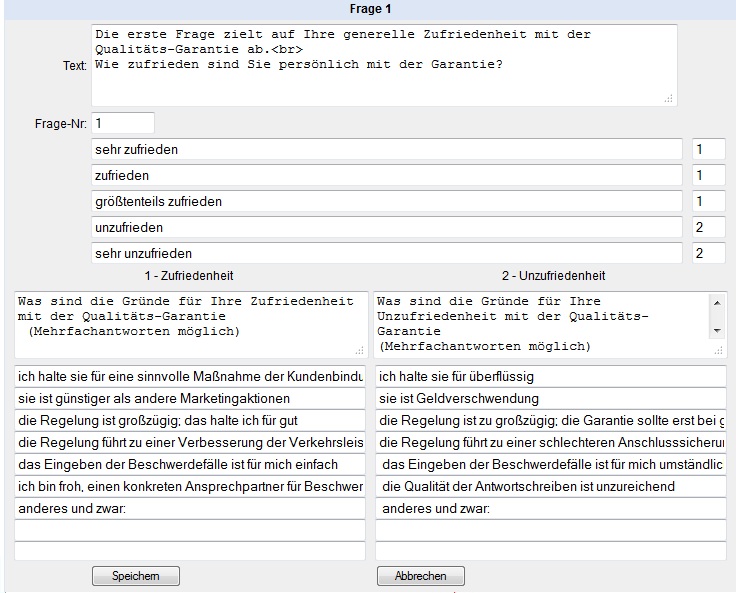This screenshot has width=736, height=593.
Task: Edit left column 'anderes und zwar:' field
Action: [x=190, y=509]
